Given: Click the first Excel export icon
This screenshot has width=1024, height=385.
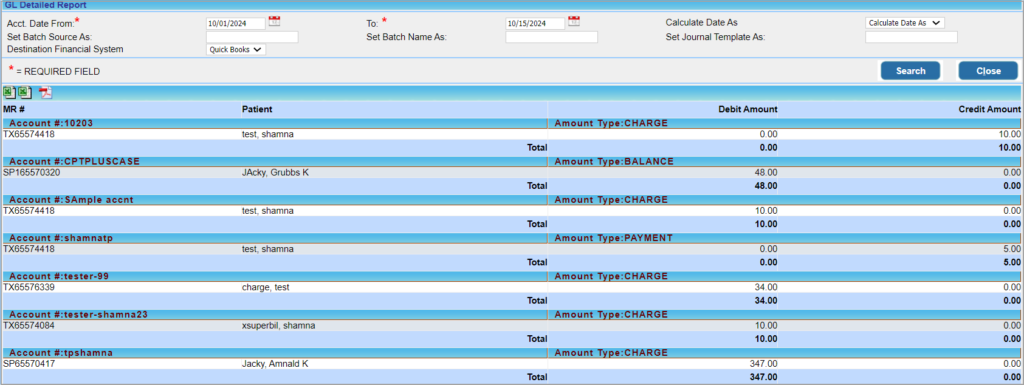Looking at the screenshot, I should click(x=10, y=93).
